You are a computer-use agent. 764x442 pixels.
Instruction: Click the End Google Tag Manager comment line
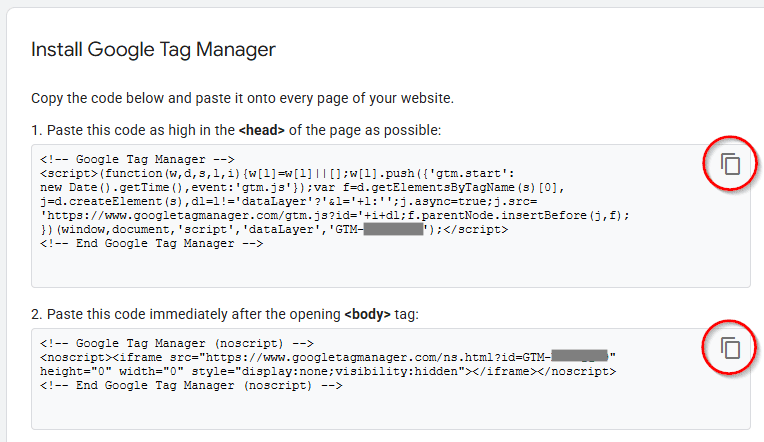pos(151,243)
